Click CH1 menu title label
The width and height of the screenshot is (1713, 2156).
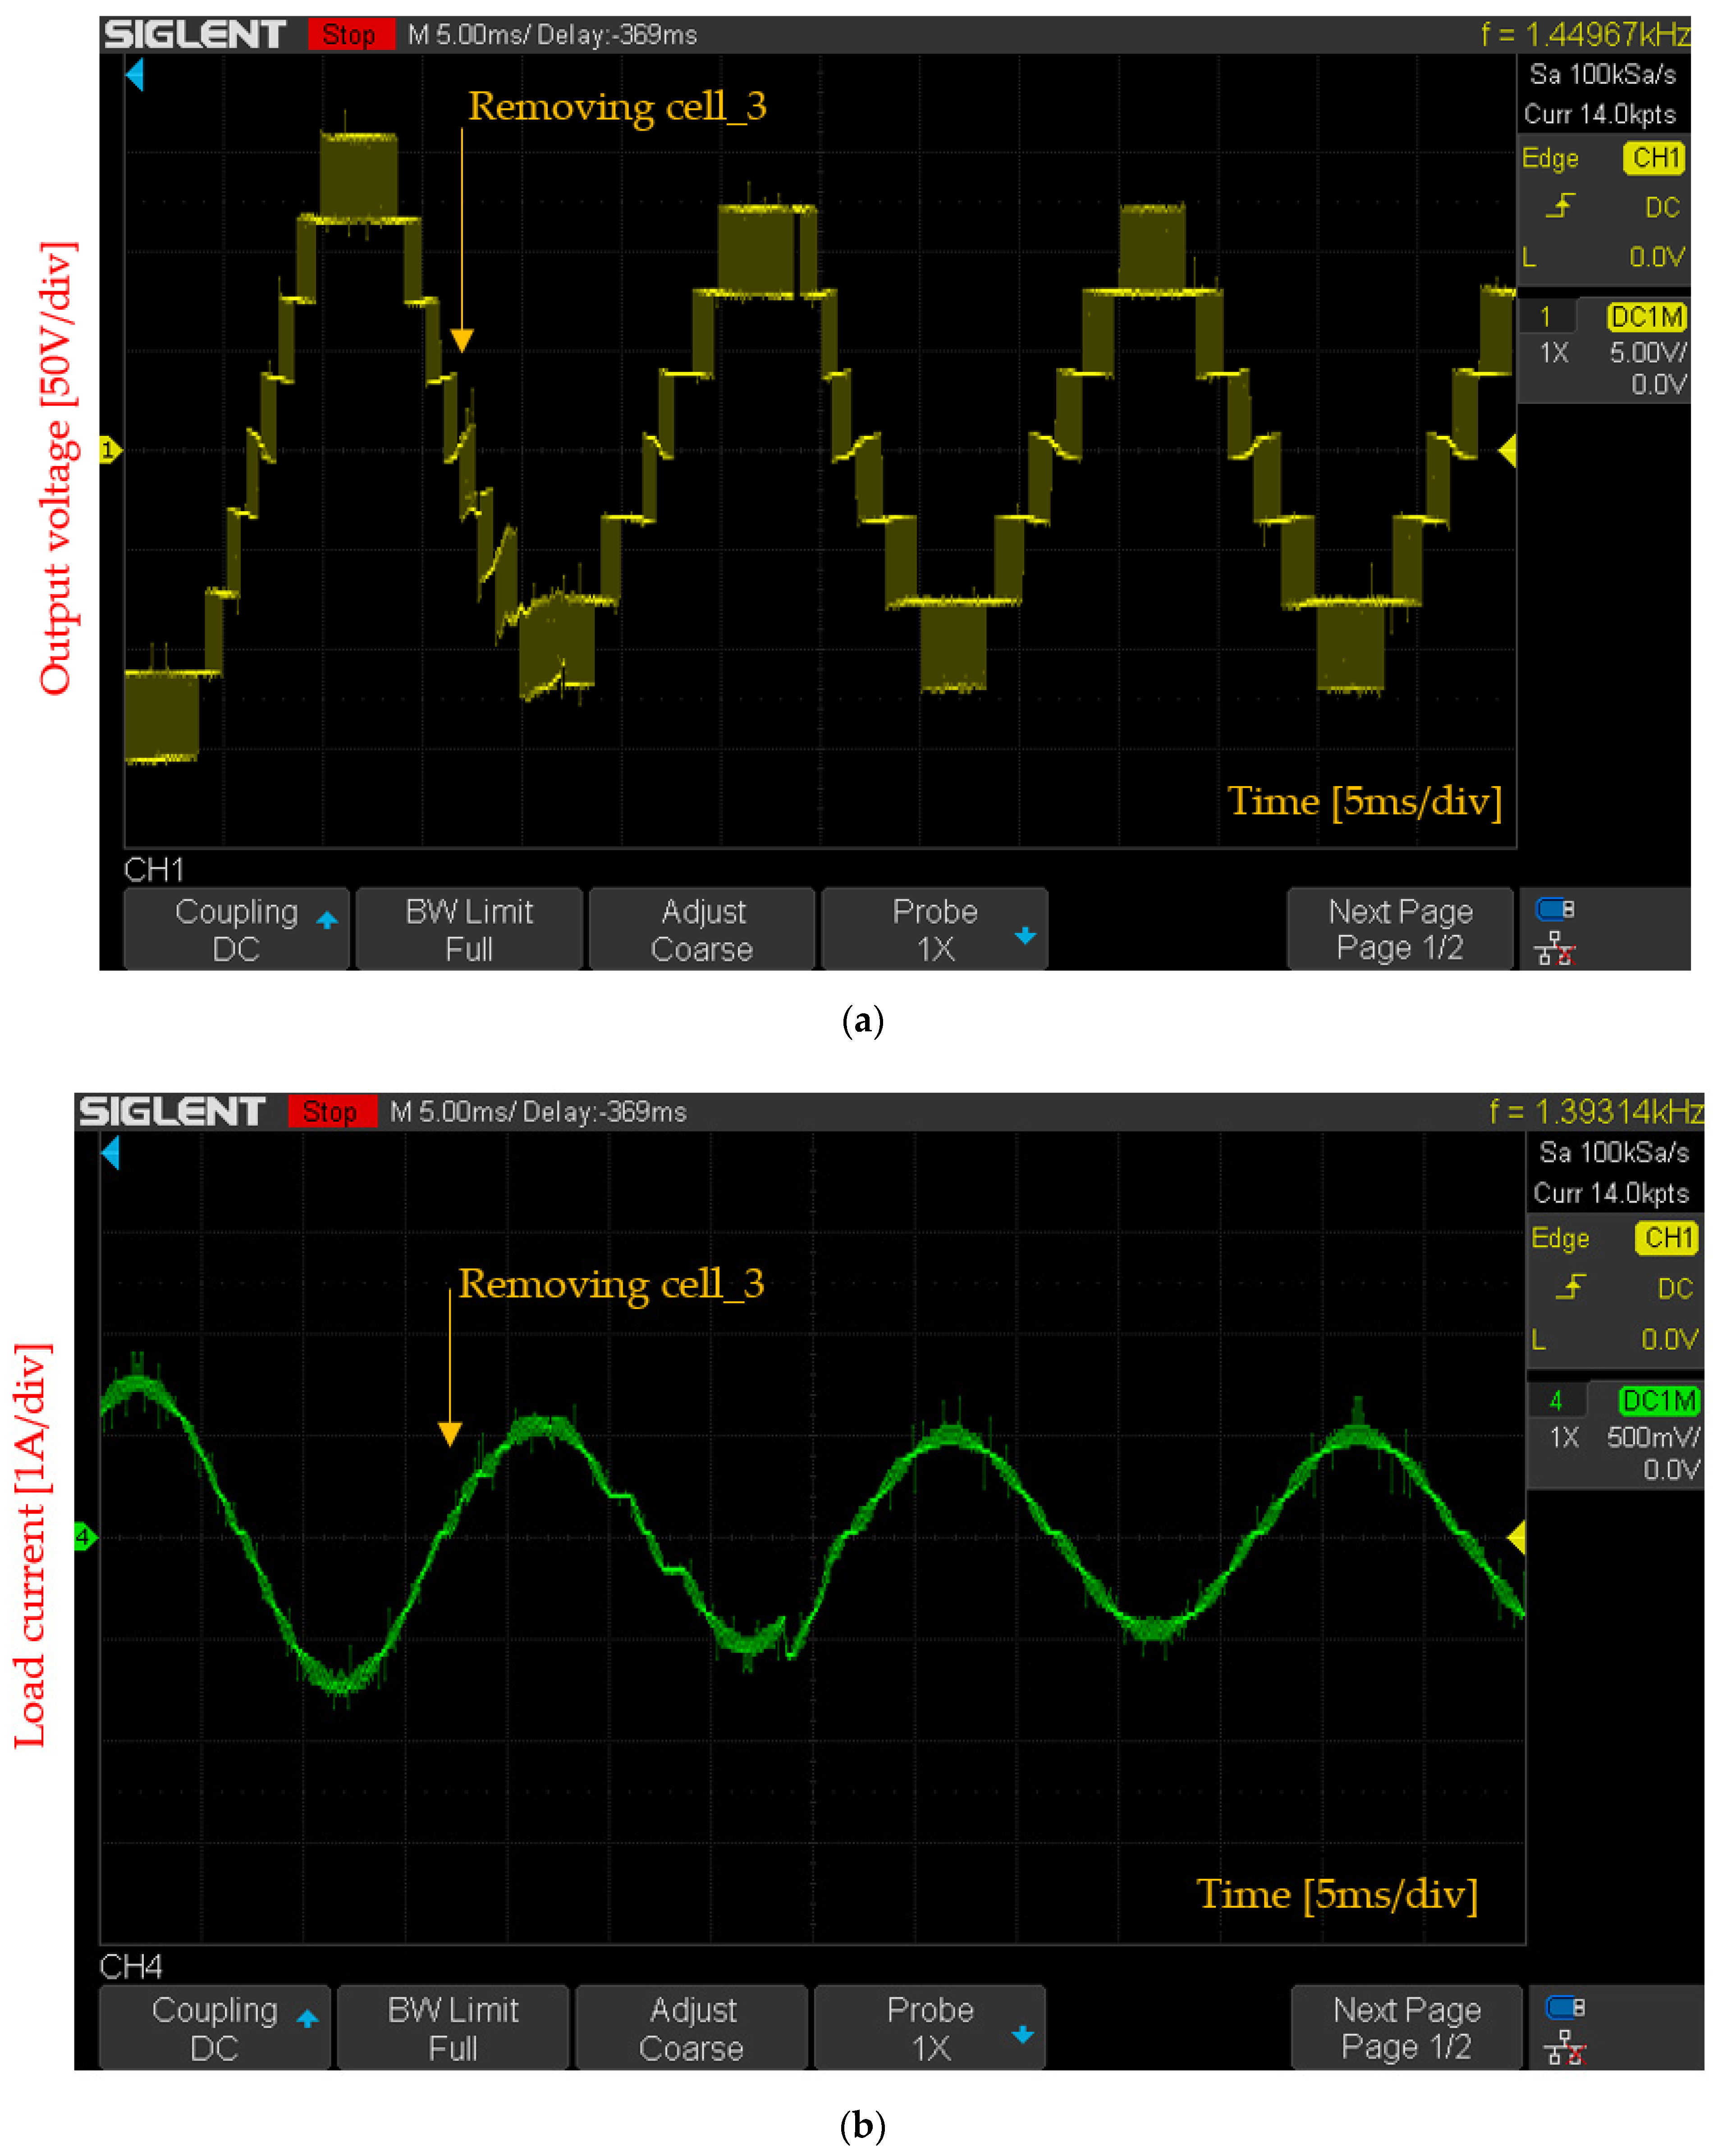(154, 870)
